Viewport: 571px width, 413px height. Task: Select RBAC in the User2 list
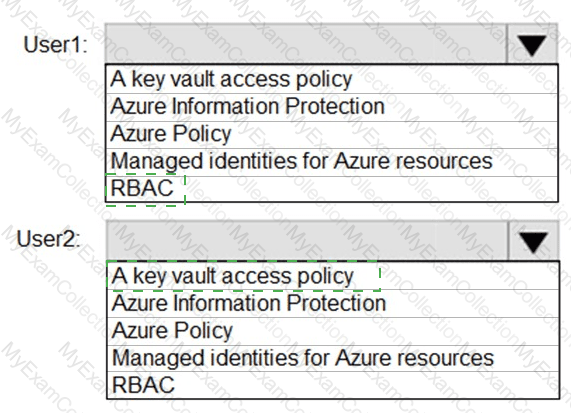coord(333,385)
